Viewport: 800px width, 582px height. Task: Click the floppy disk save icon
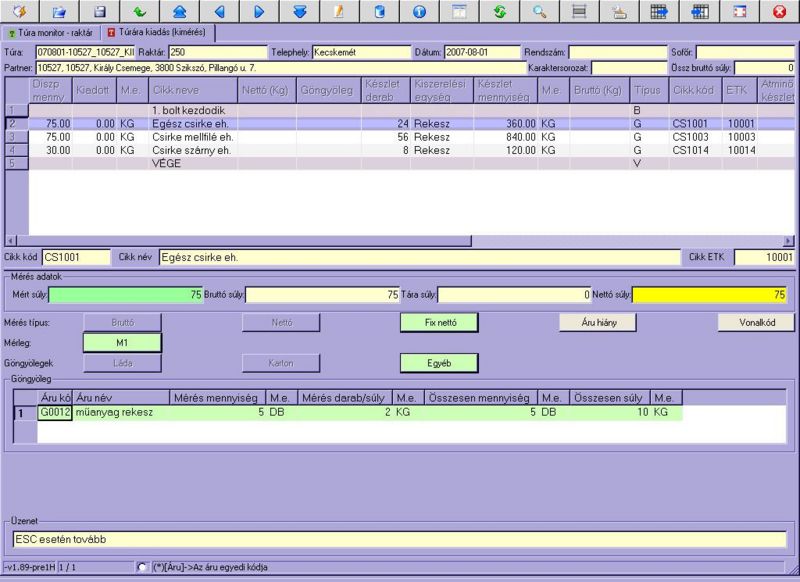[99, 11]
